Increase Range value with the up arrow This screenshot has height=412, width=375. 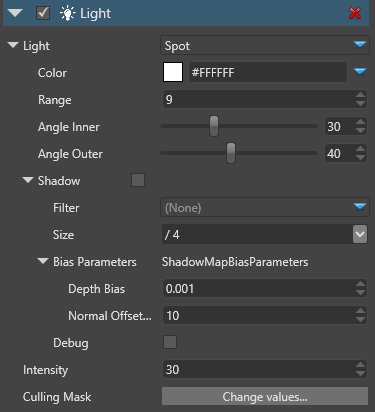(360, 95)
